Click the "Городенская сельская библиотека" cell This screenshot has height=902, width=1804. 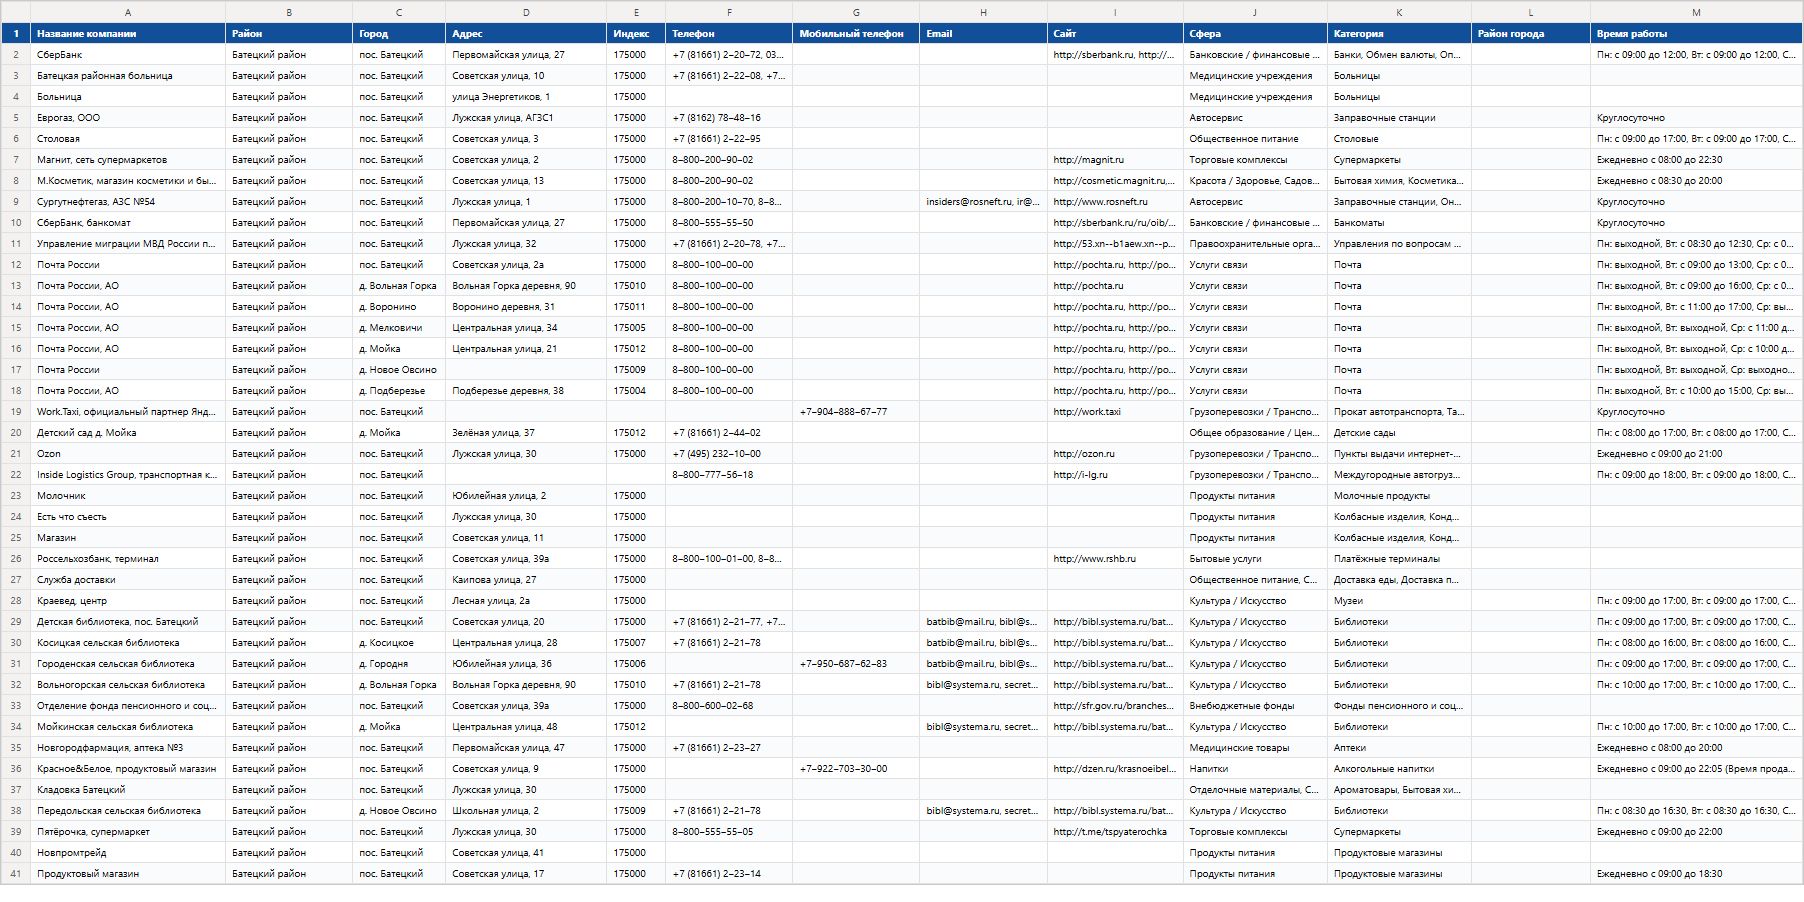[x=128, y=664]
